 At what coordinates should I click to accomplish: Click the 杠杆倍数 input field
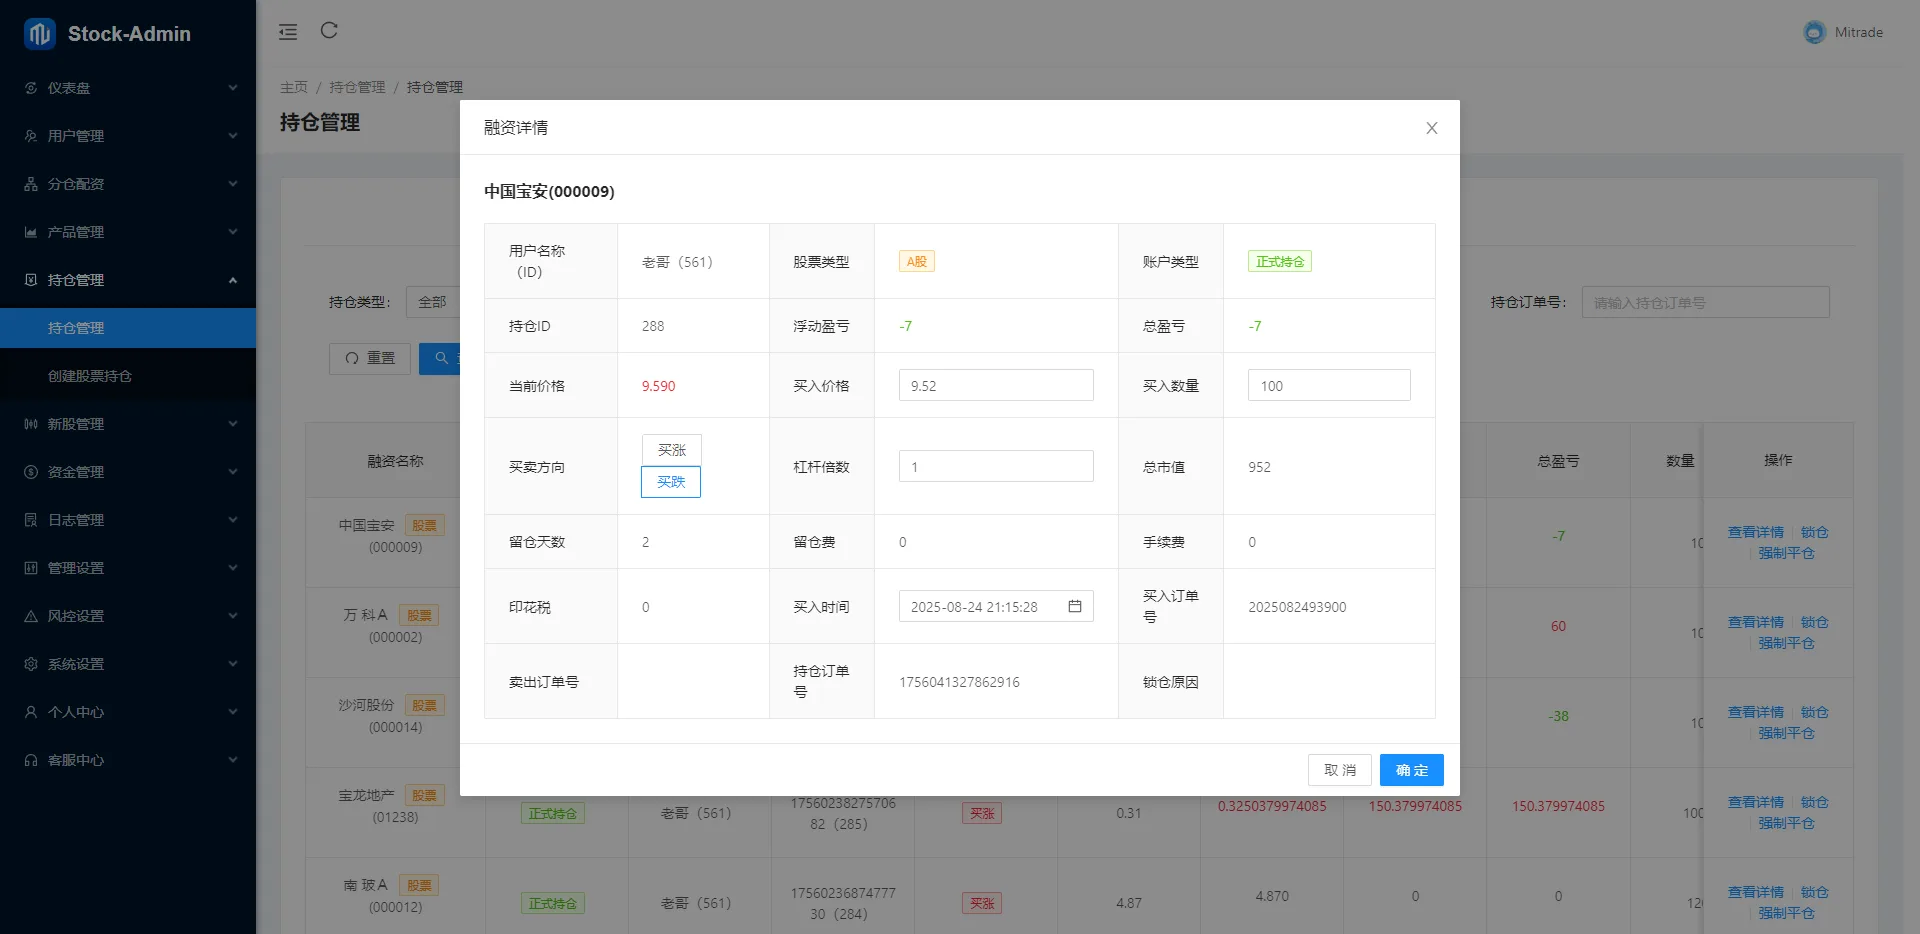coord(996,467)
